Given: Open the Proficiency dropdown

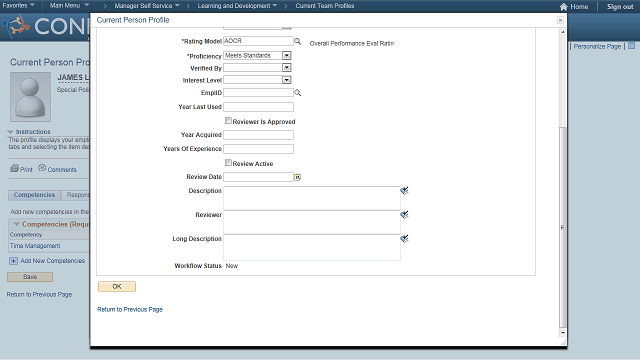Looking at the screenshot, I should (287, 56).
